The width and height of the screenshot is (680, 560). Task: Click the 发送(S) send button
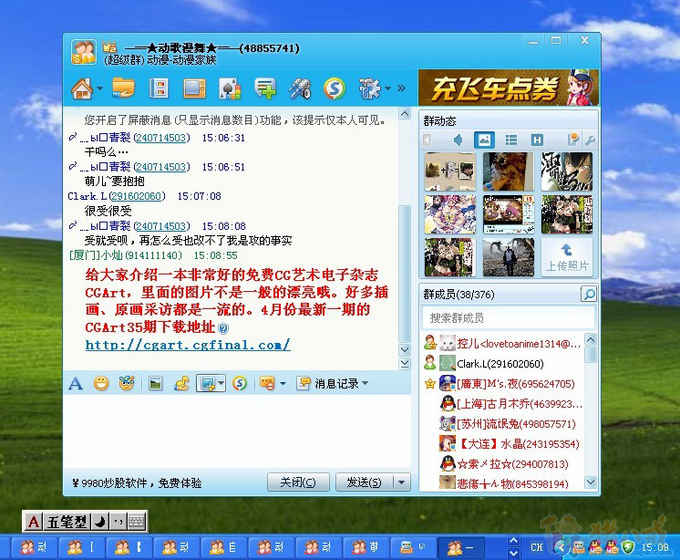click(364, 482)
